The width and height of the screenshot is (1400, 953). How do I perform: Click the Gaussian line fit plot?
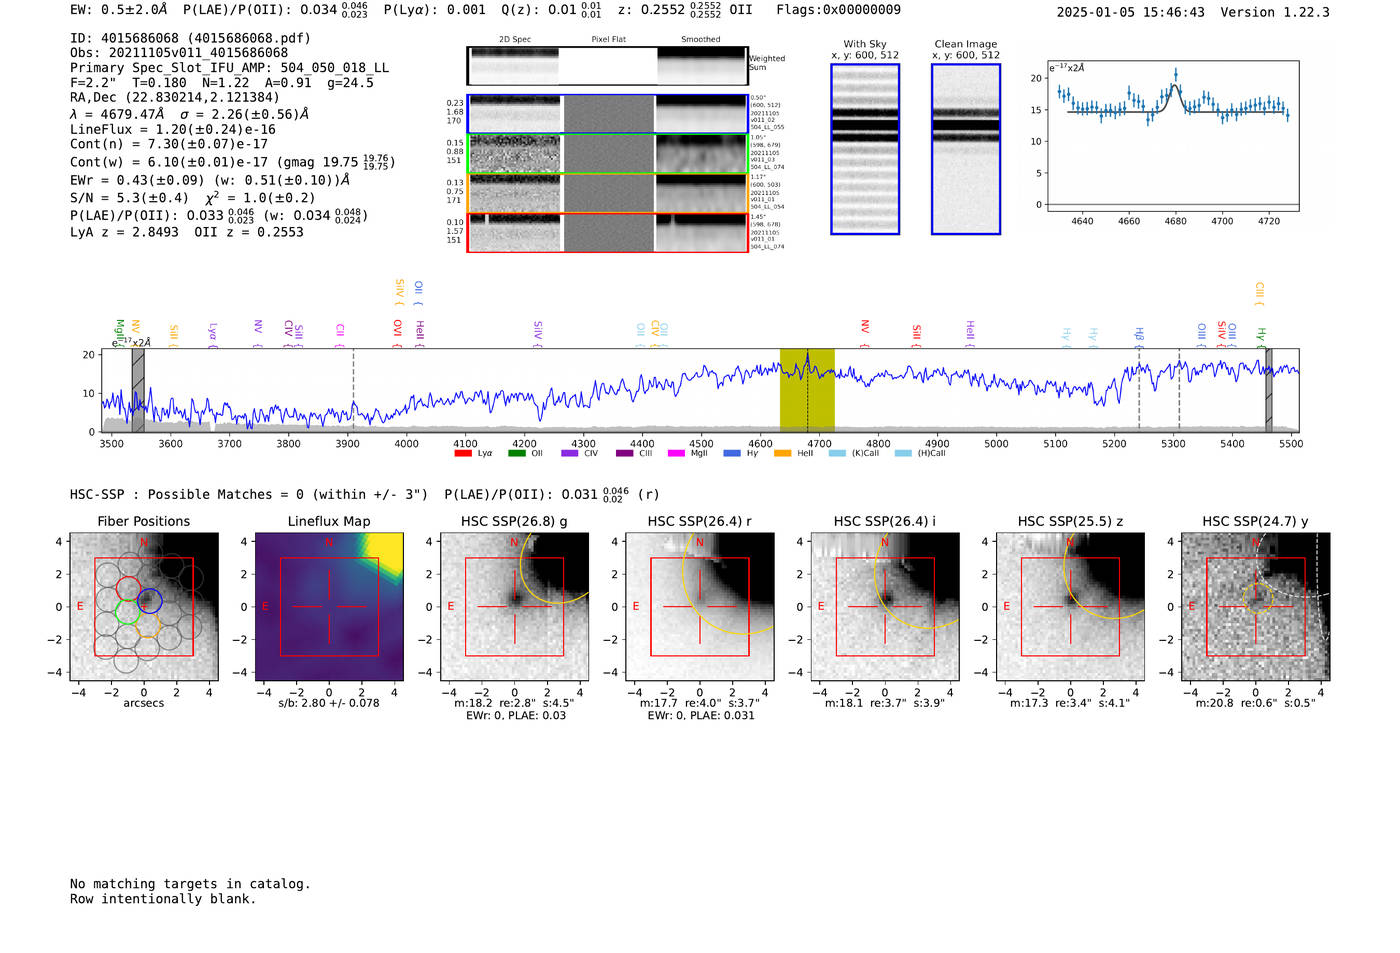coord(1172,136)
